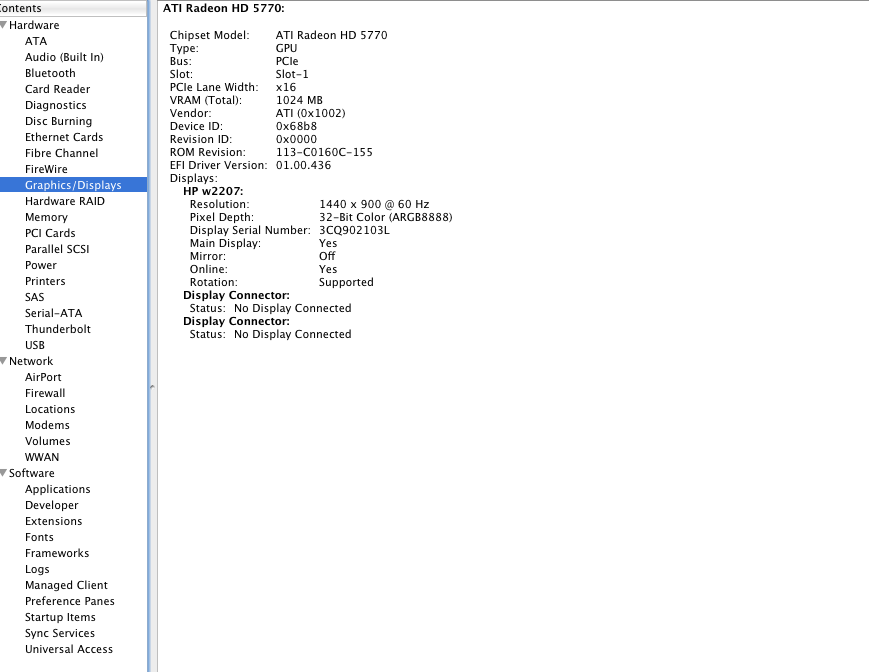
Task: Collapse the Hardware section triangle
Action: pyautogui.click(x=4, y=25)
